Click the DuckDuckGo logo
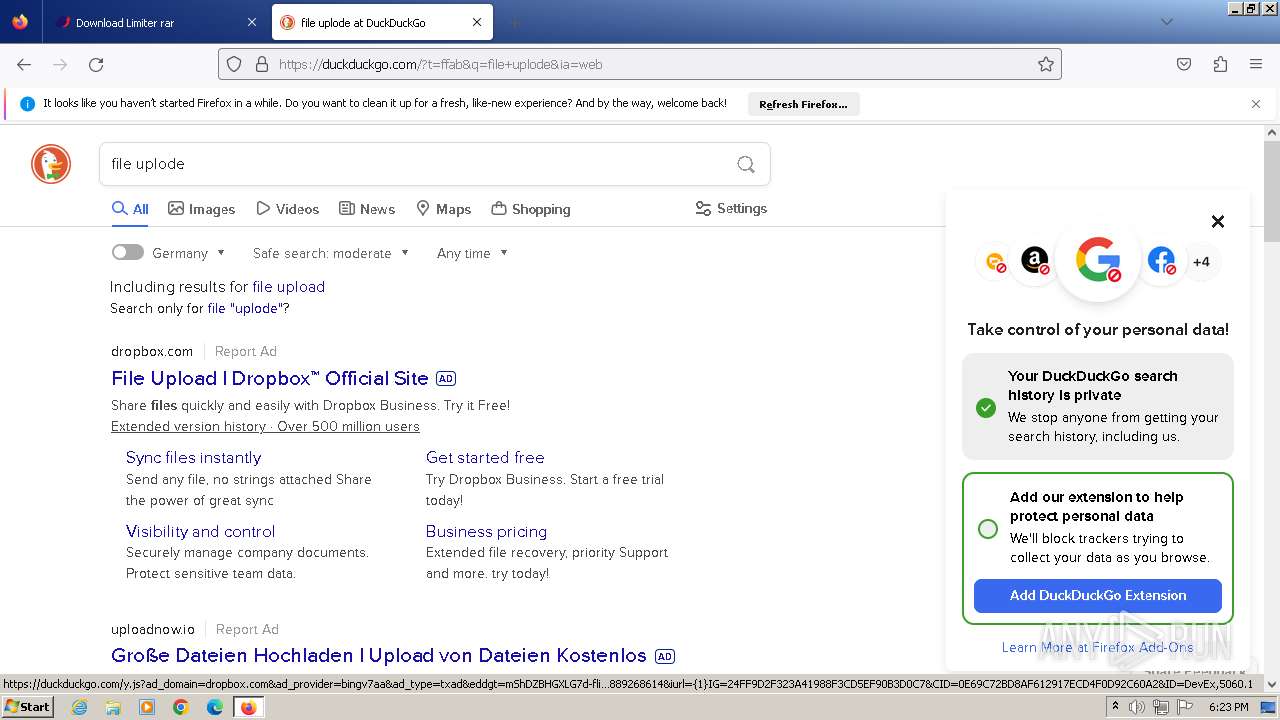Viewport: 1280px width, 720px height. point(51,164)
